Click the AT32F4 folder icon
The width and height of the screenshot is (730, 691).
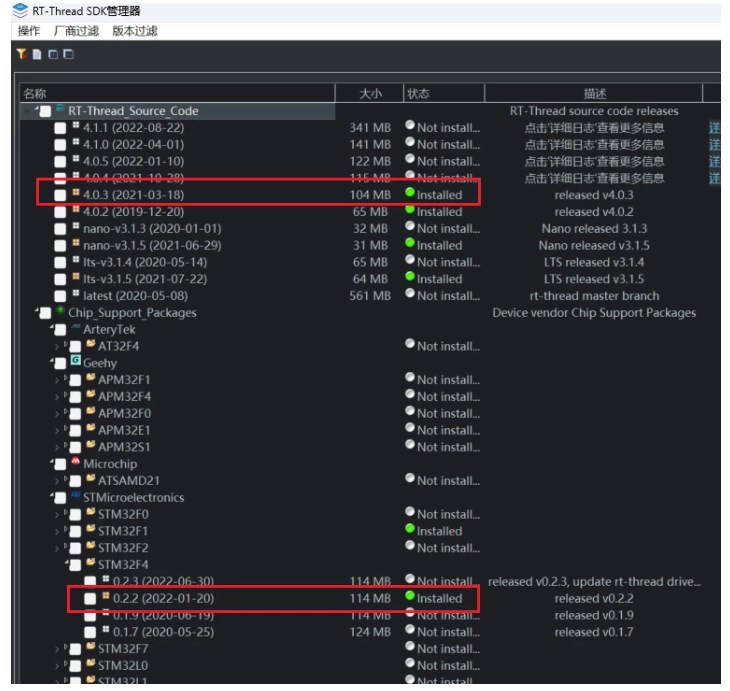click(x=91, y=344)
